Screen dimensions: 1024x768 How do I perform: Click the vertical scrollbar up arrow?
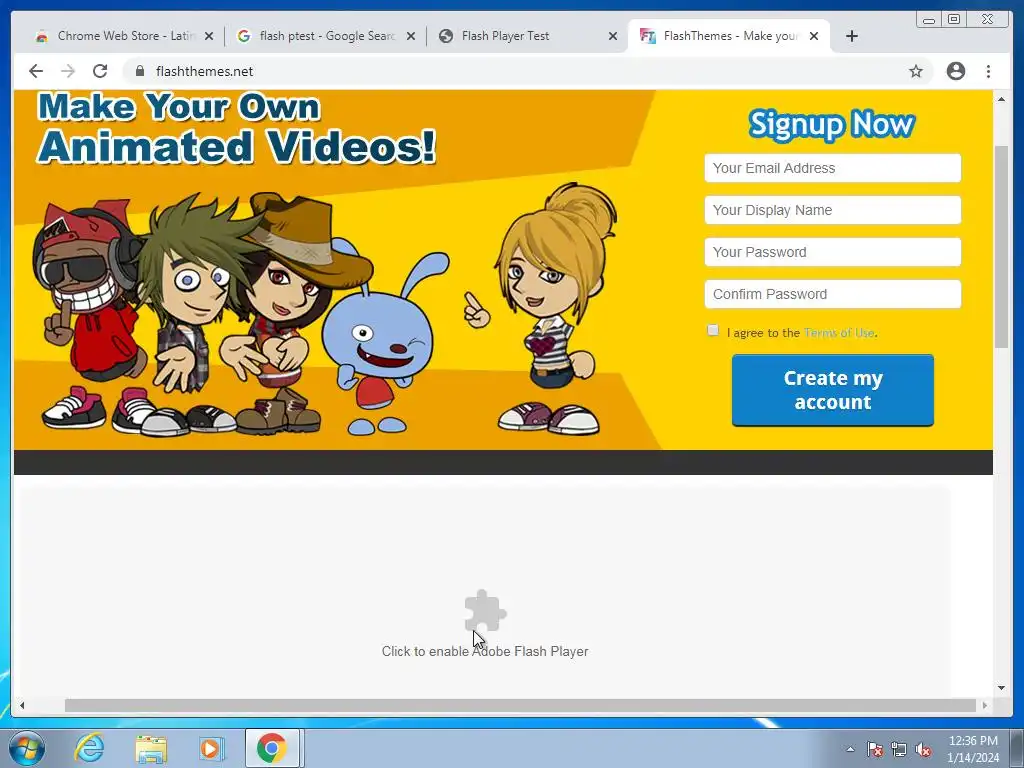click(1001, 99)
